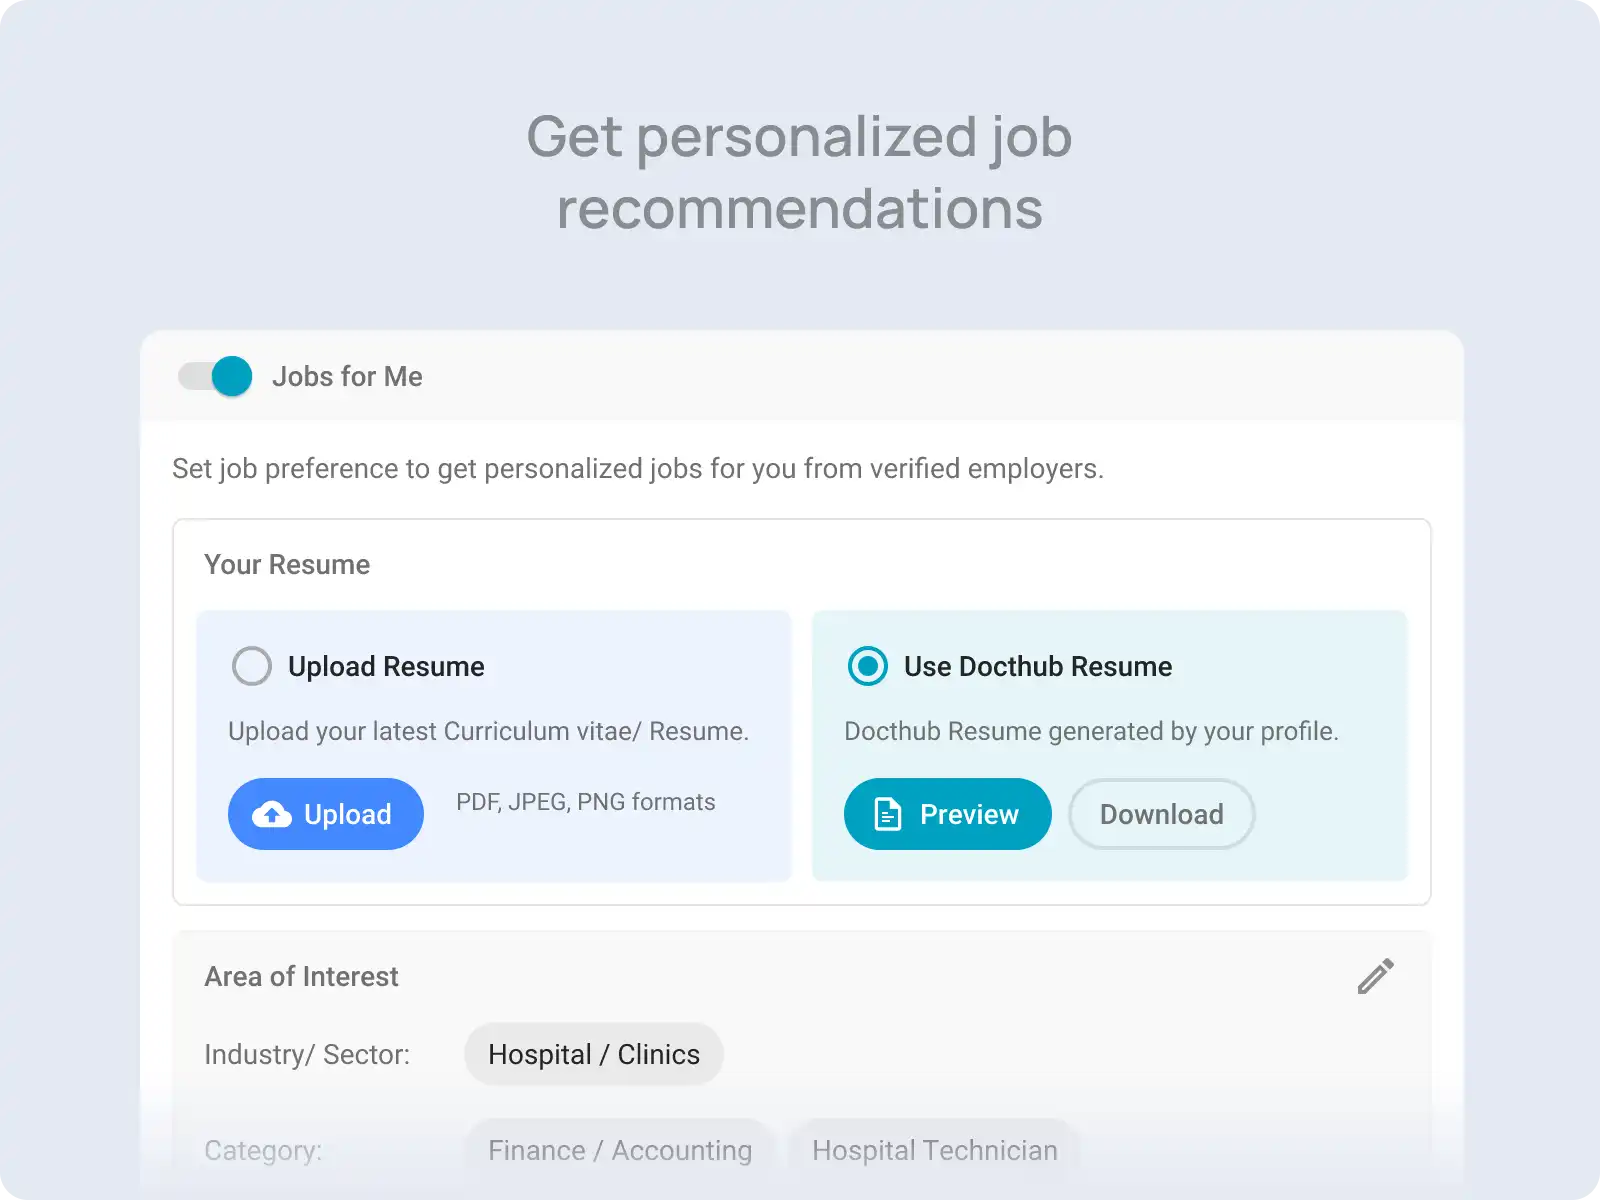Click the Upload Resume label
This screenshot has width=1600, height=1200.
(x=386, y=666)
